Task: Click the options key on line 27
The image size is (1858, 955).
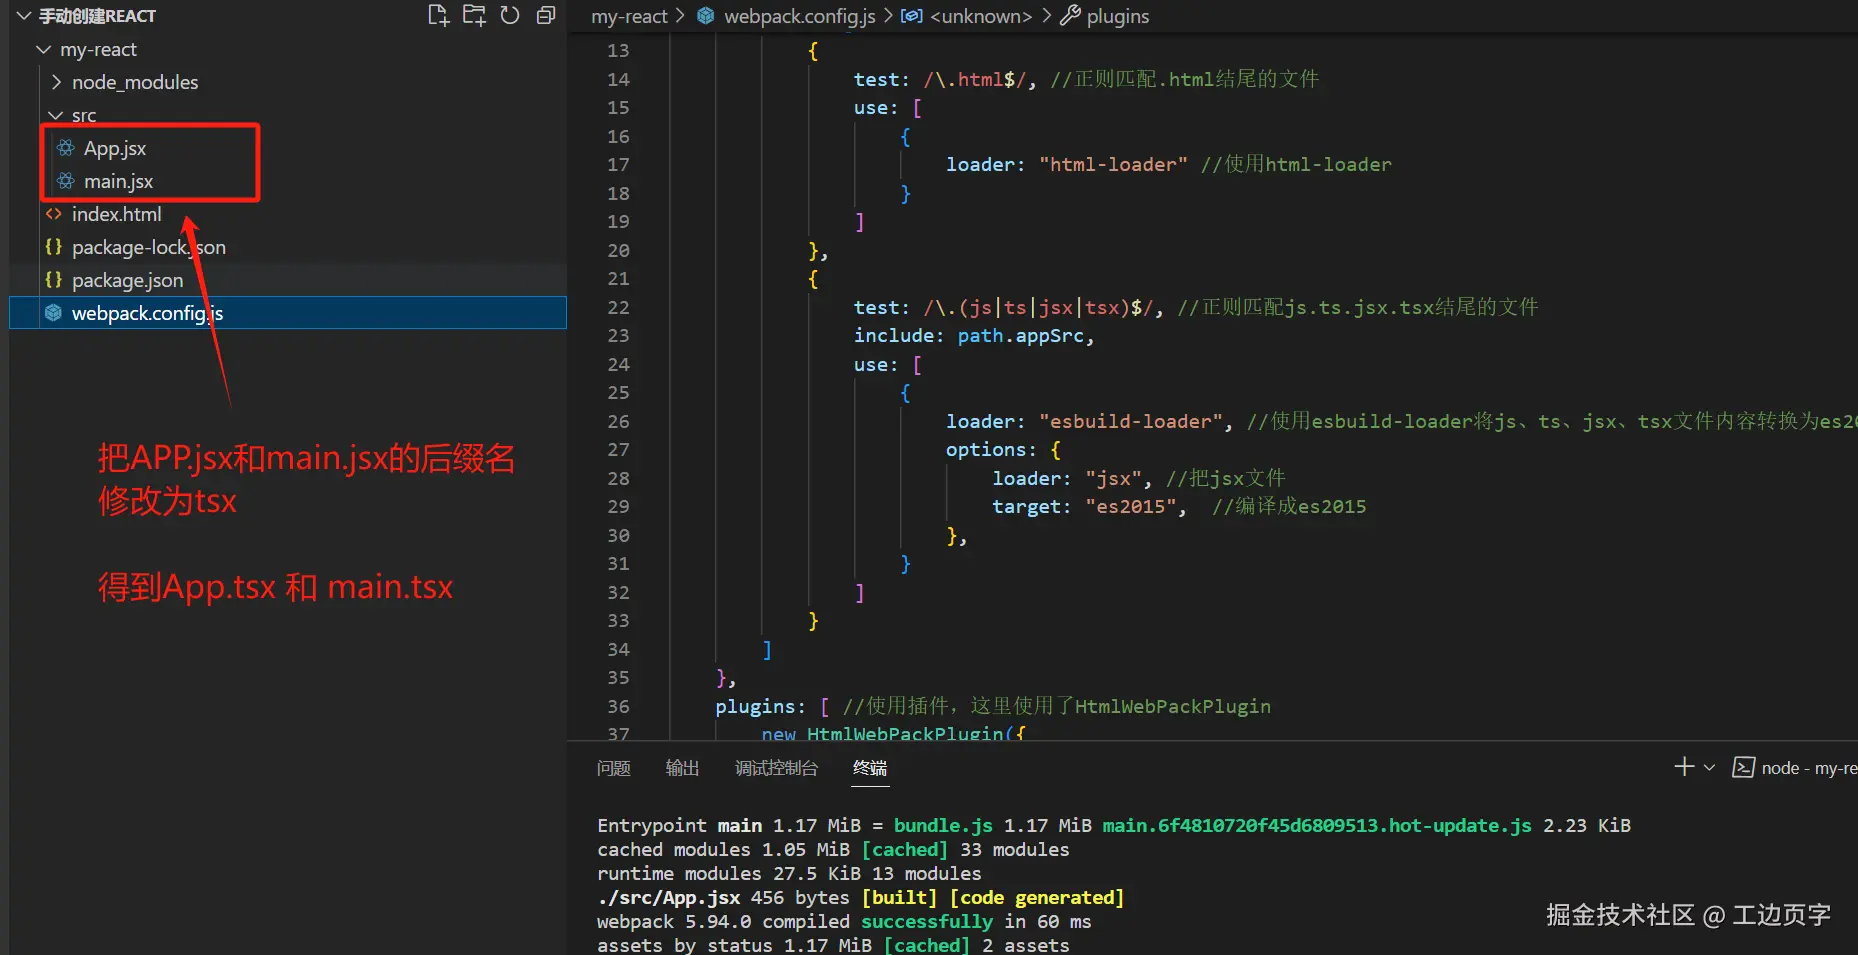Action: (986, 450)
